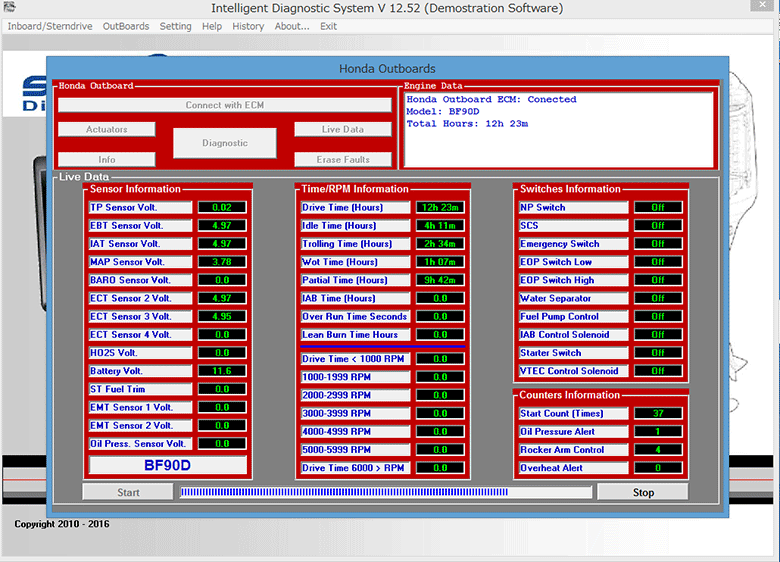This screenshot has height=562, width=780.
Task: Open the Help menu
Action: point(212,26)
